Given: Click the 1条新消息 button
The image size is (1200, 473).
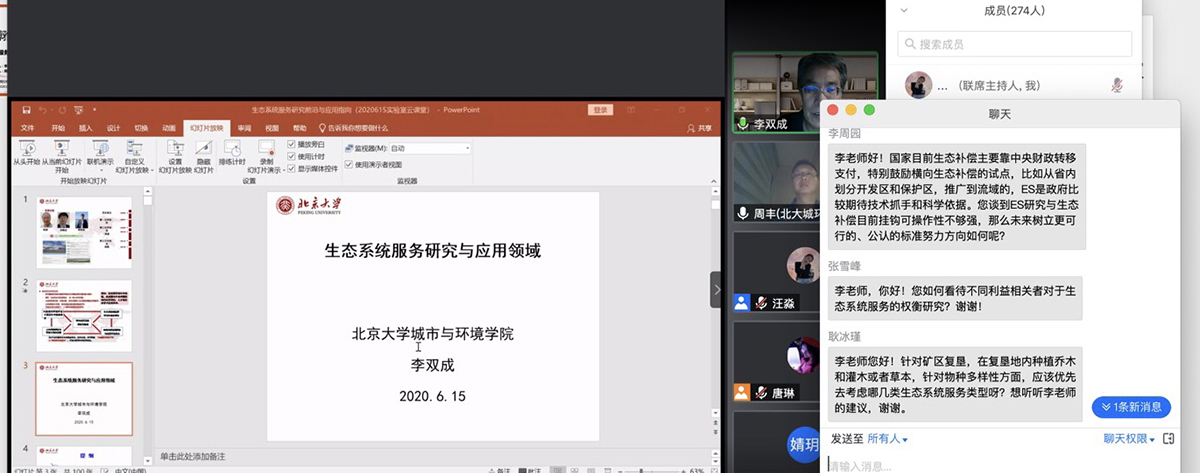Looking at the screenshot, I should (x=1131, y=407).
